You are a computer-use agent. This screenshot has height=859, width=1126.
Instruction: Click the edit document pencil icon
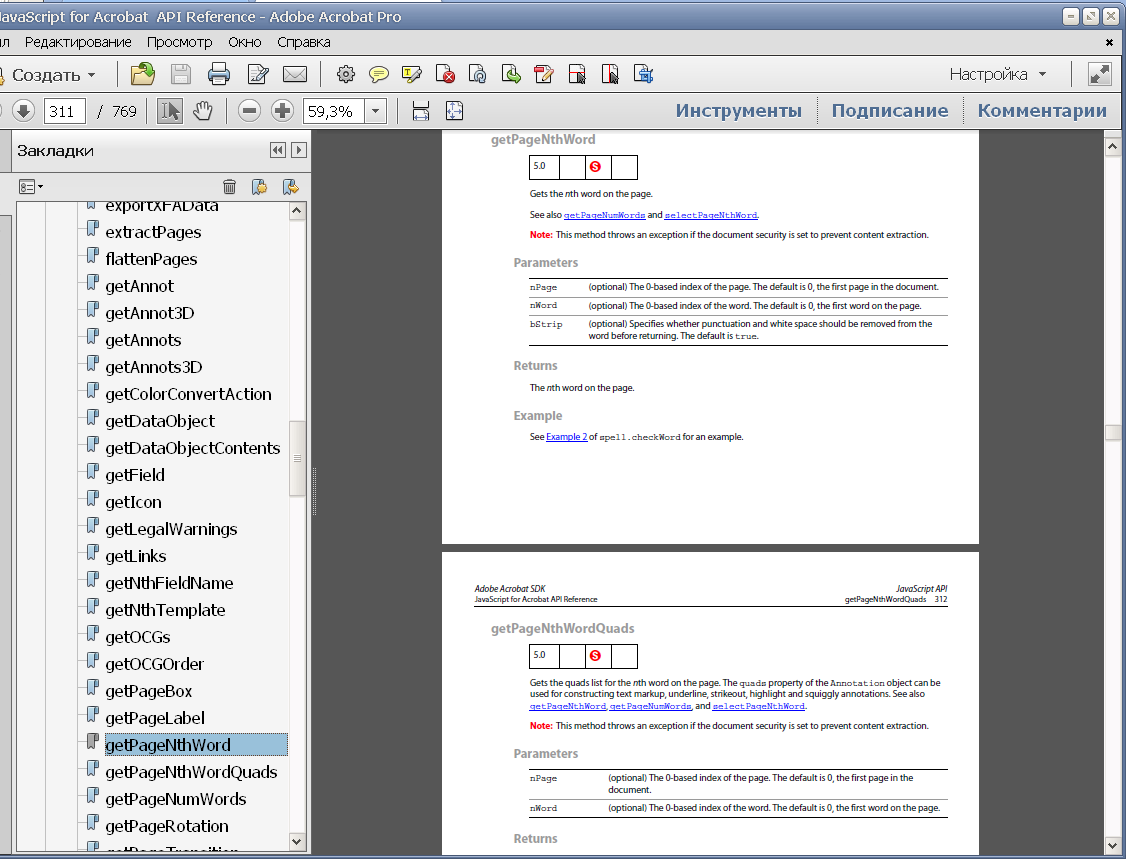coord(257,74)
